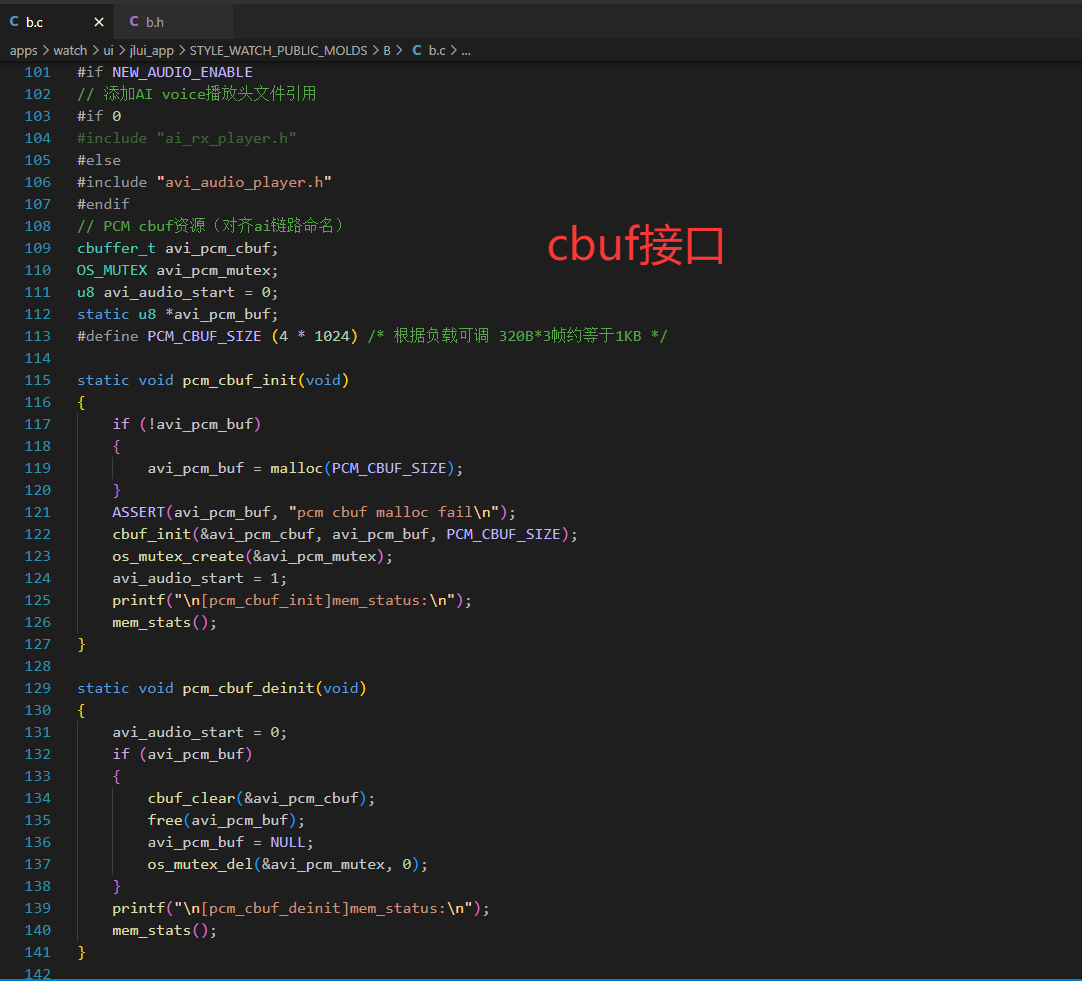Open the STYLE_WATCH_PUBLIC_MOLDS breadcrumb segment
Image resolution: width=1082 pixels, height=981 pixels.
278,51
